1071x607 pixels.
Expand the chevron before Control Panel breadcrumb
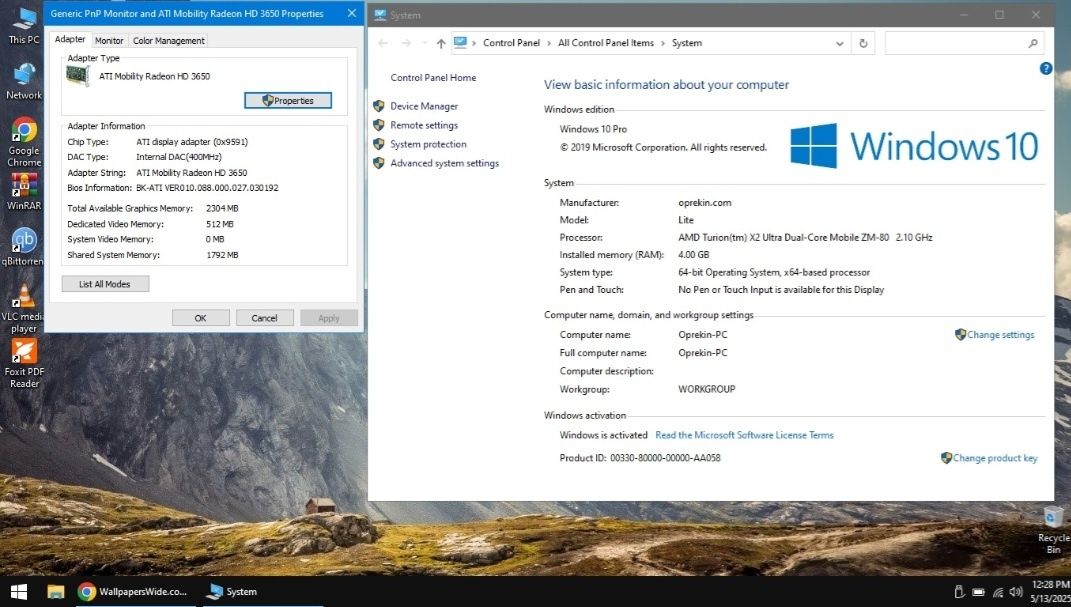pyautogui.click(x=474, y=43)
